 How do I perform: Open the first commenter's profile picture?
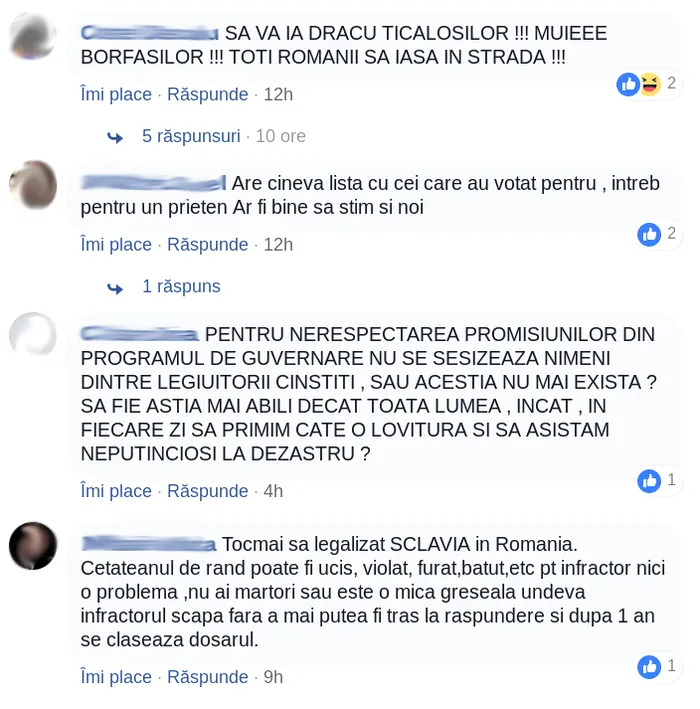[33, 36]
